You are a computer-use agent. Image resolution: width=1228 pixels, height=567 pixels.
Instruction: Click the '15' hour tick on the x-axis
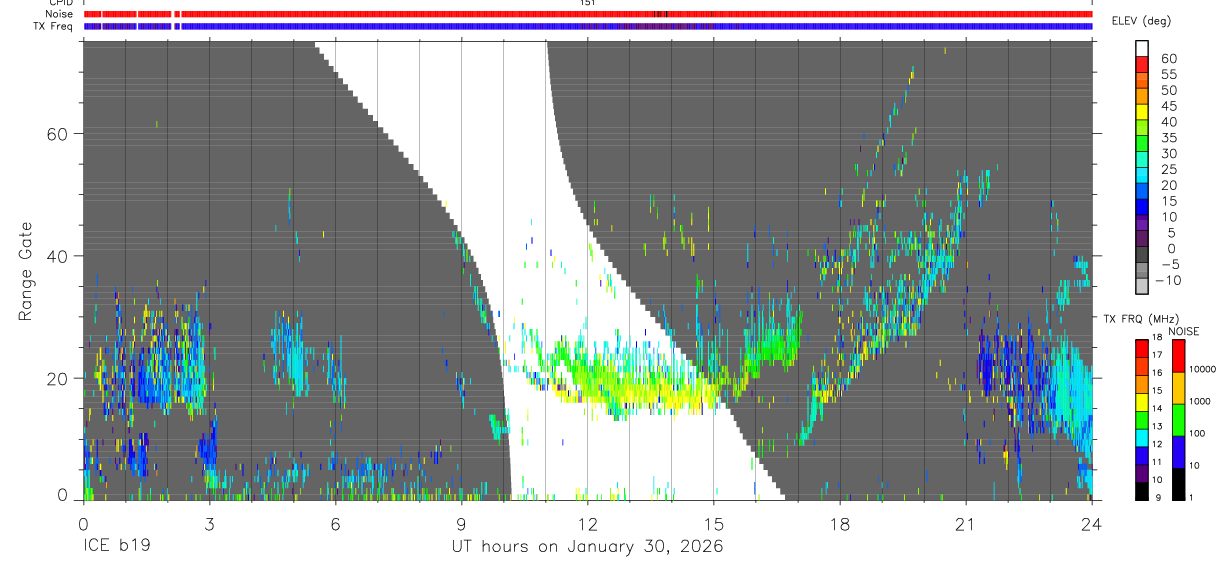coord(713,523)
